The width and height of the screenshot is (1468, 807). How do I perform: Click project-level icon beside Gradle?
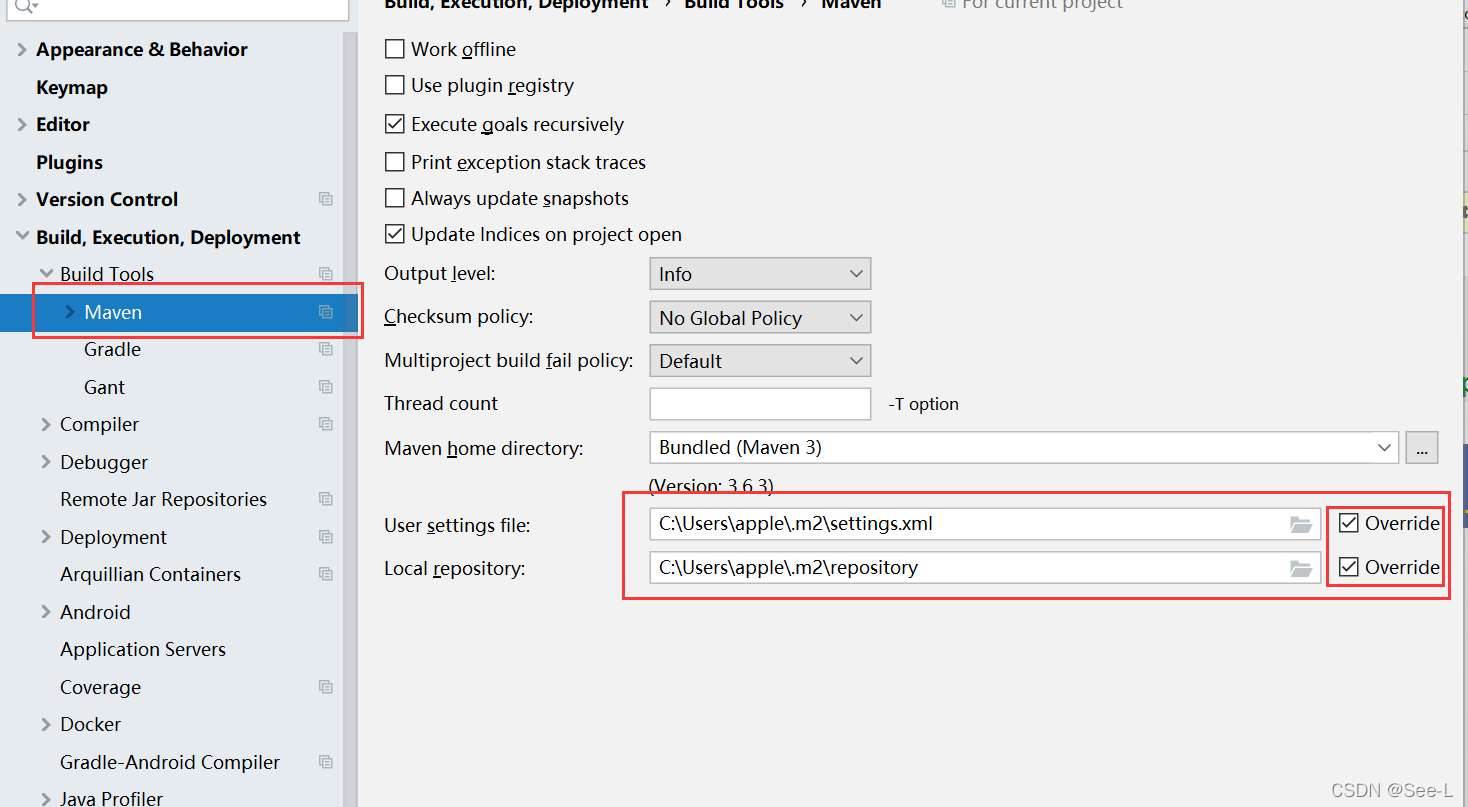click(325, 349)
